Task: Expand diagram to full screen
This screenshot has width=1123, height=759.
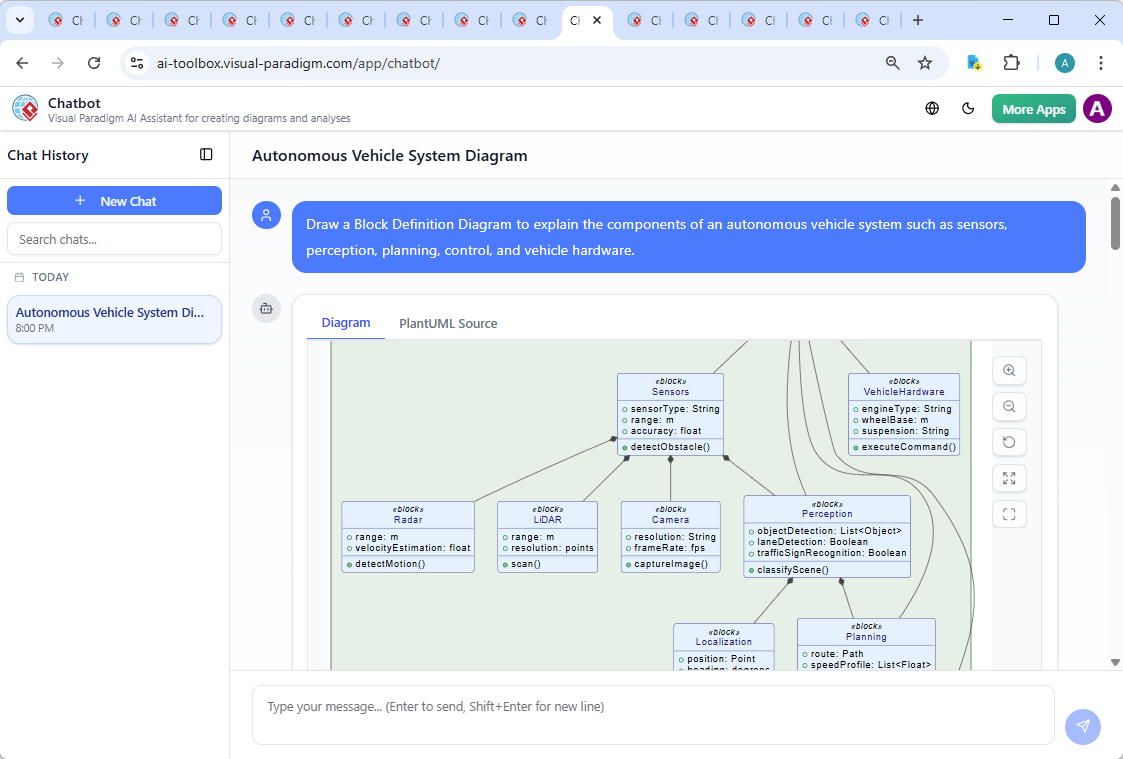Action: [1009, 478]
